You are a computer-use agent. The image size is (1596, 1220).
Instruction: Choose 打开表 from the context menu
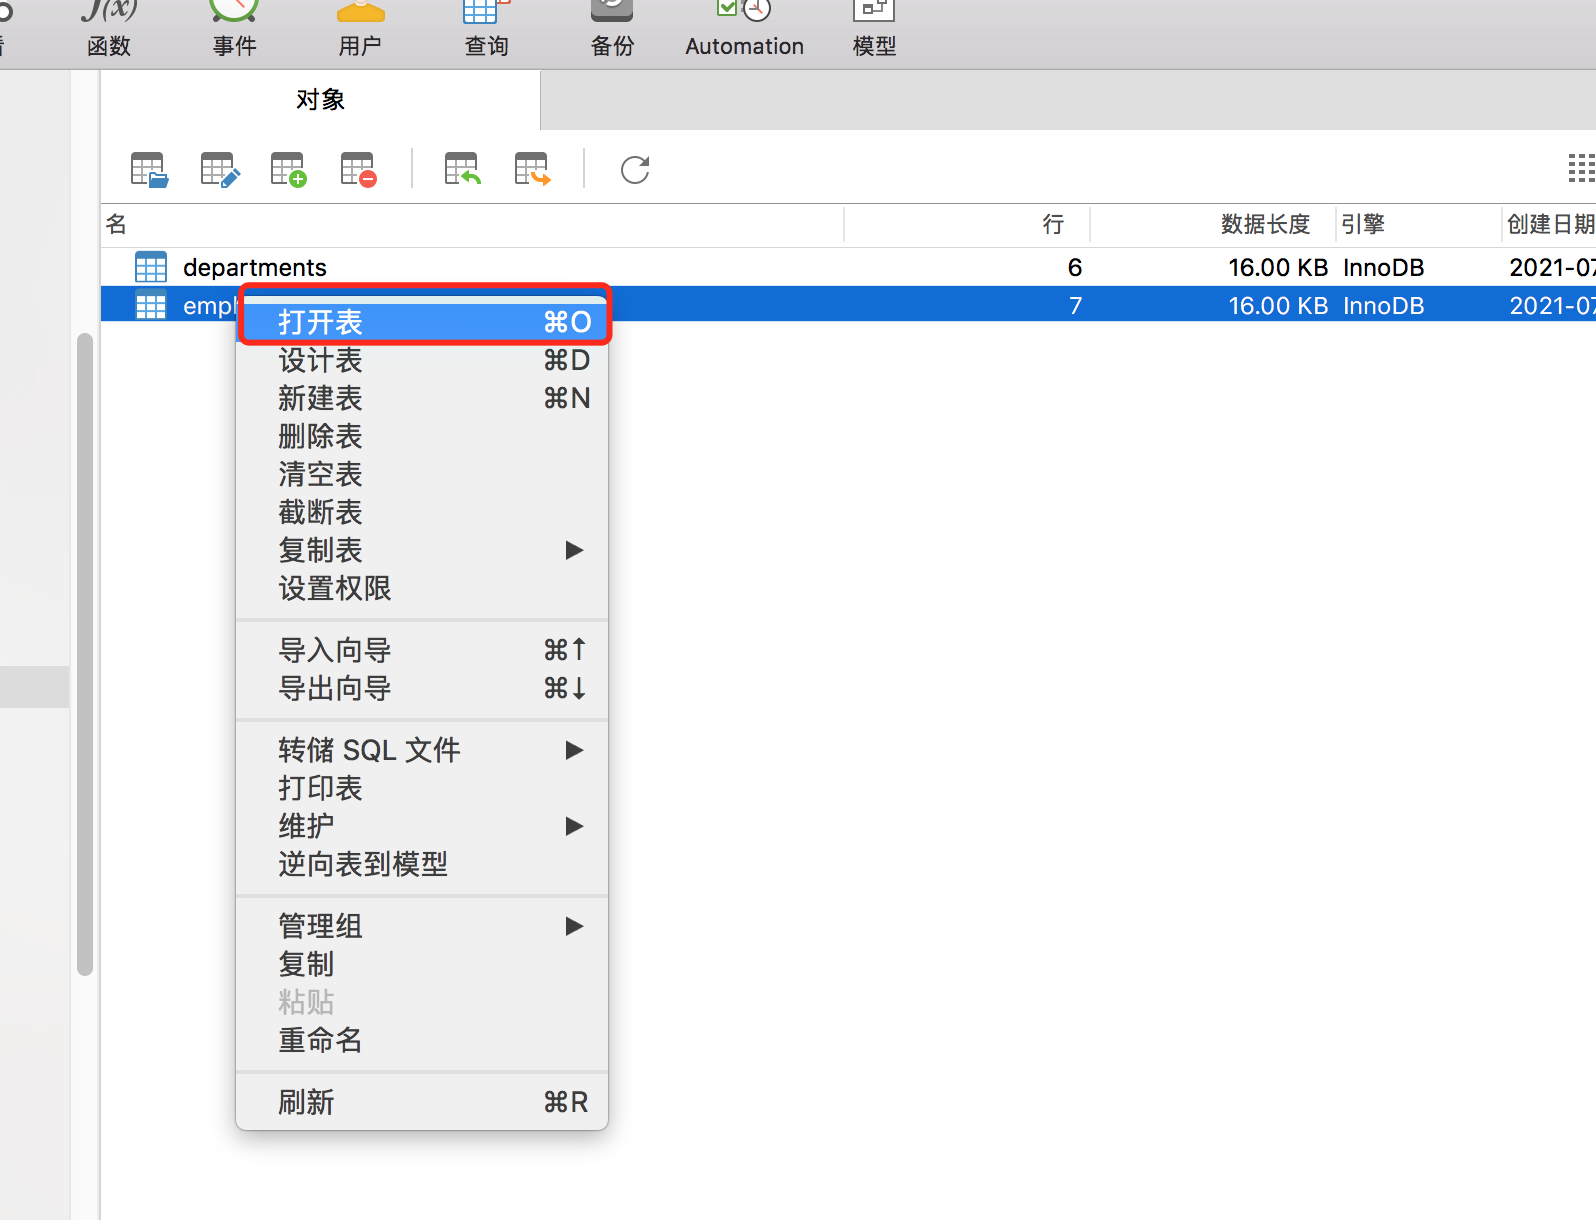[x=422, y=322]
